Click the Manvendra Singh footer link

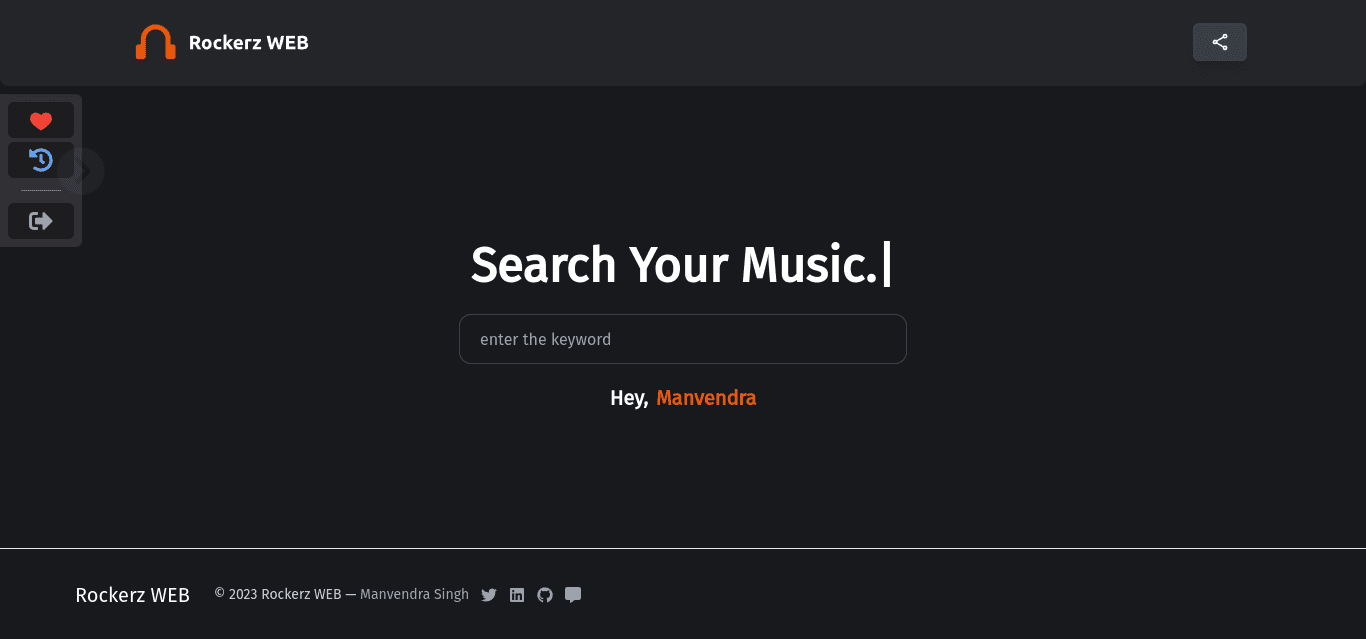(414, 594)
